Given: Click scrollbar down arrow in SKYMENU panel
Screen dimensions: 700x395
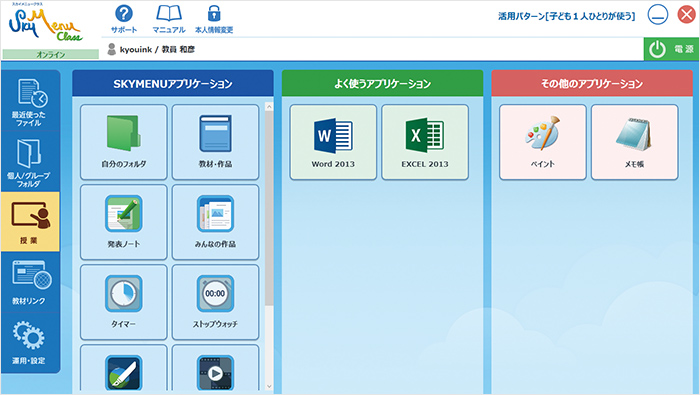Looking at the screenshot, I should [269, 387].
